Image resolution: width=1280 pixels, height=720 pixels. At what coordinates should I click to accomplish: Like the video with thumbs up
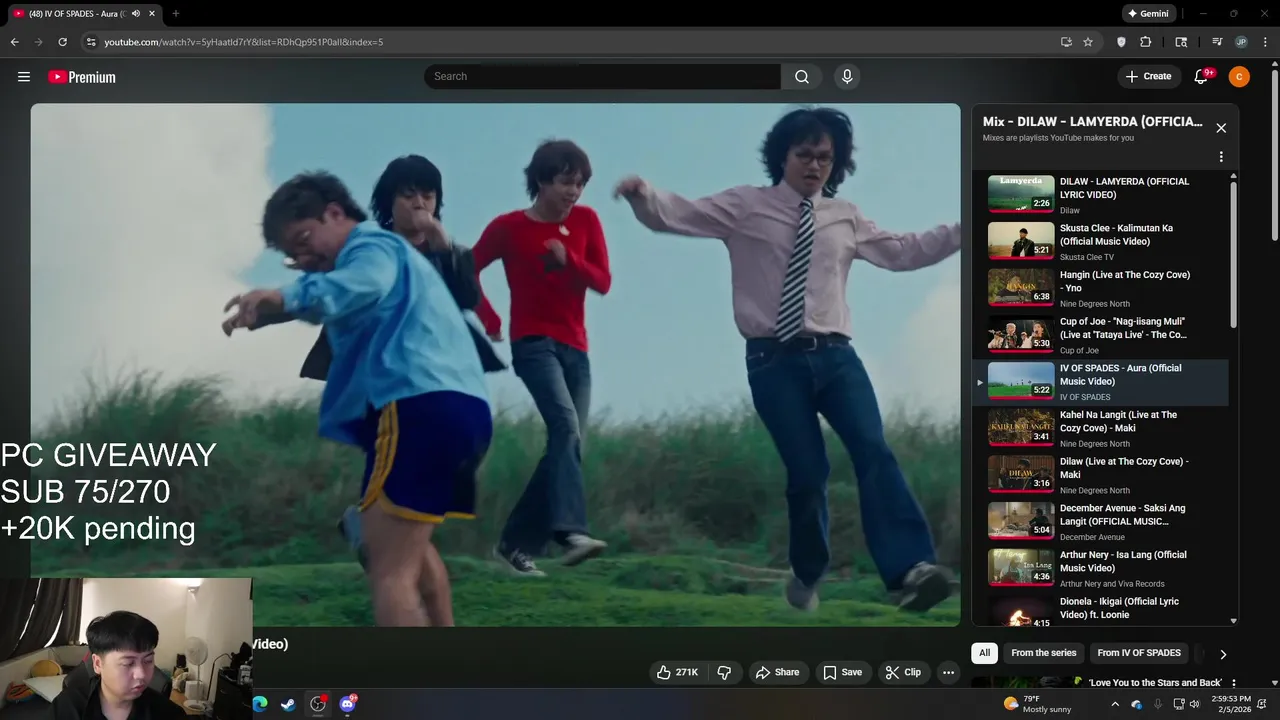coord(677,672)
